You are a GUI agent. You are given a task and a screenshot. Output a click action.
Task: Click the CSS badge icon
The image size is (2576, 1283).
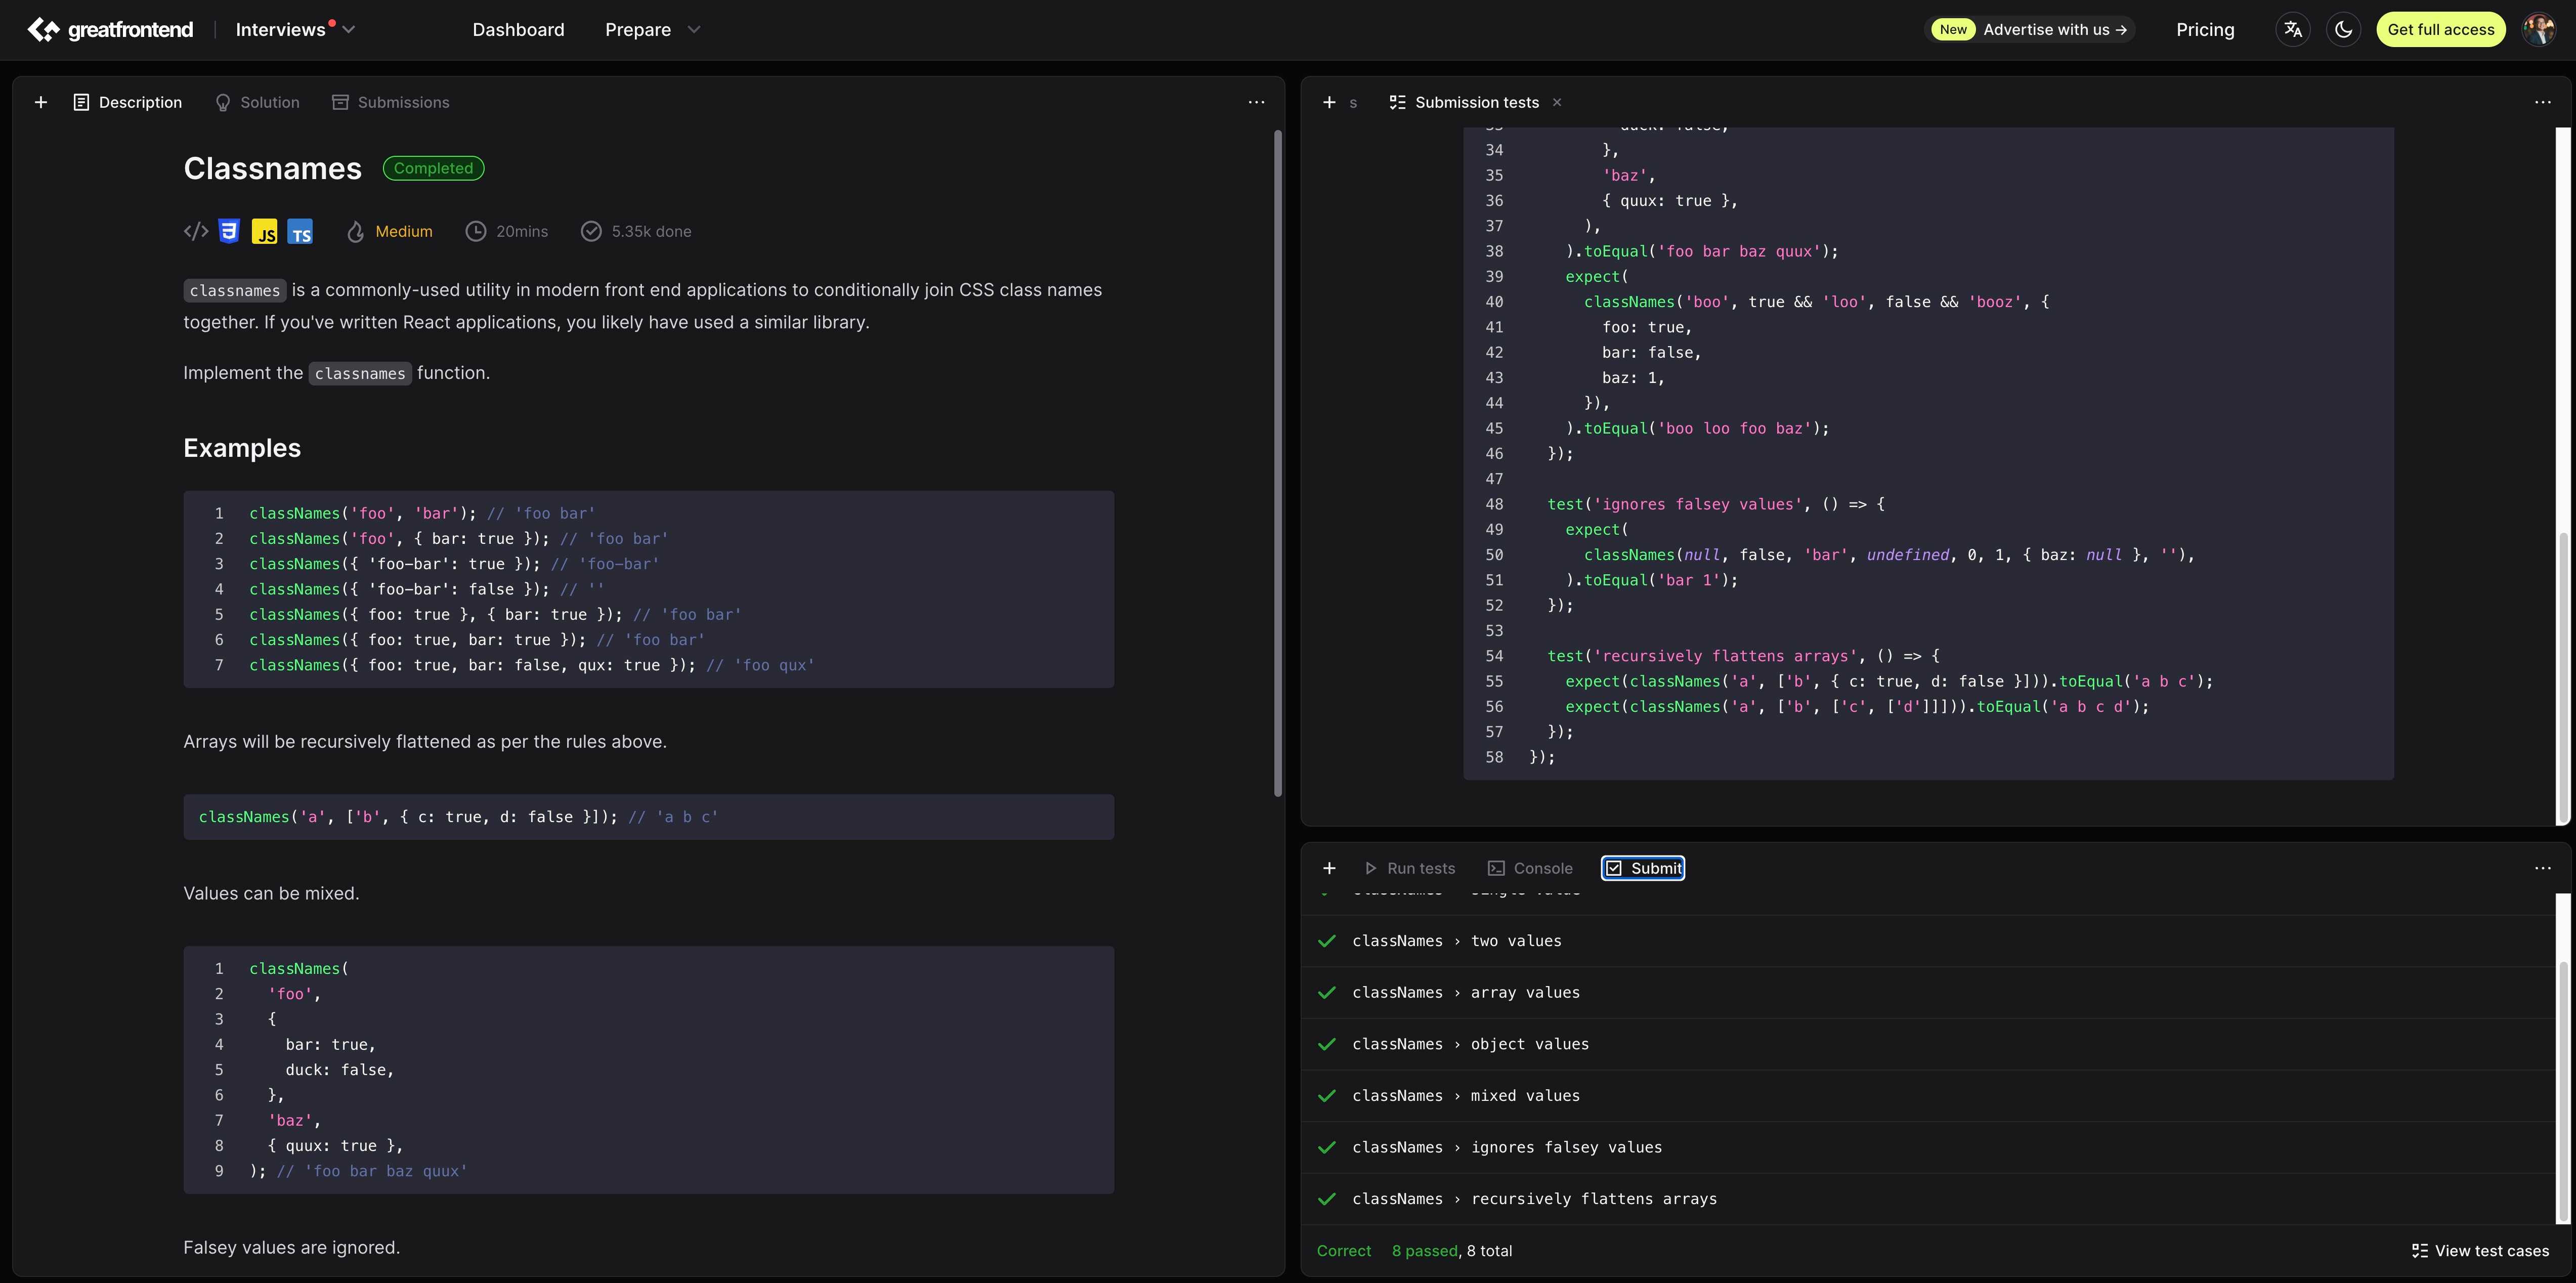coord(229,231)
